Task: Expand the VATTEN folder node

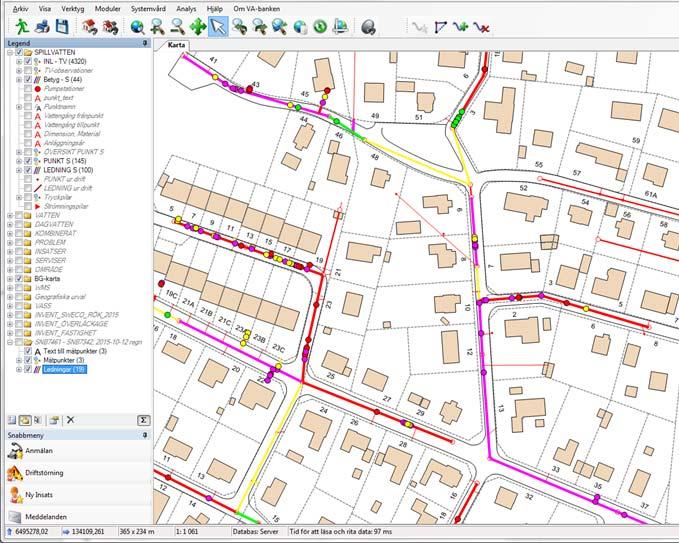Action: (10, 215)
